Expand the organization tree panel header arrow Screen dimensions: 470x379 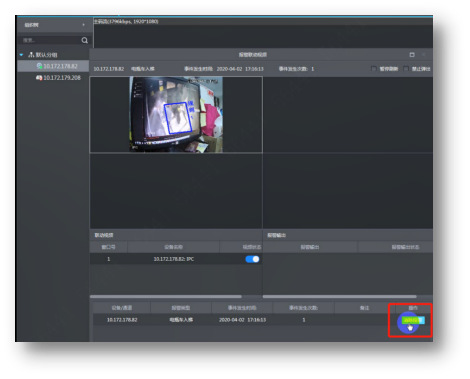click(83, 25)
